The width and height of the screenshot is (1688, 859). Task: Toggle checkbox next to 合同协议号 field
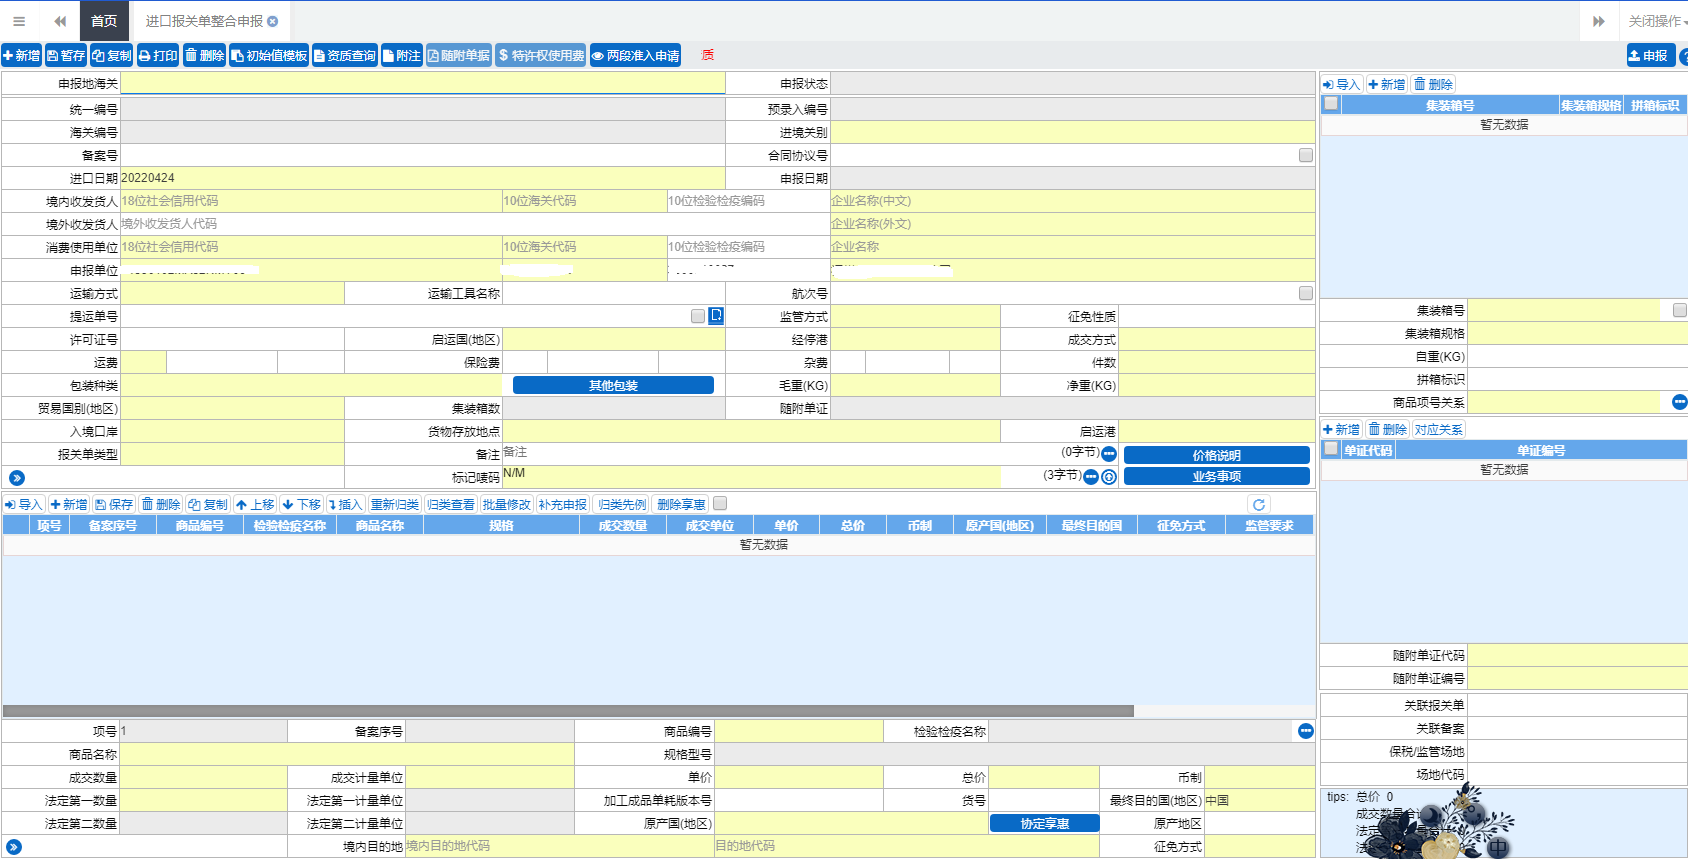pyautogui.click(x=1305, y=155)
